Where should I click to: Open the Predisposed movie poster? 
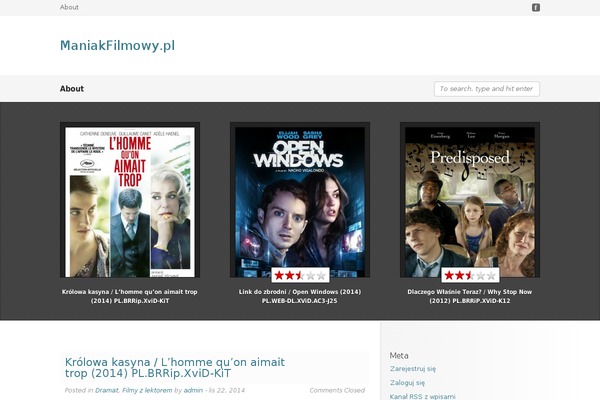coord(470,202)
